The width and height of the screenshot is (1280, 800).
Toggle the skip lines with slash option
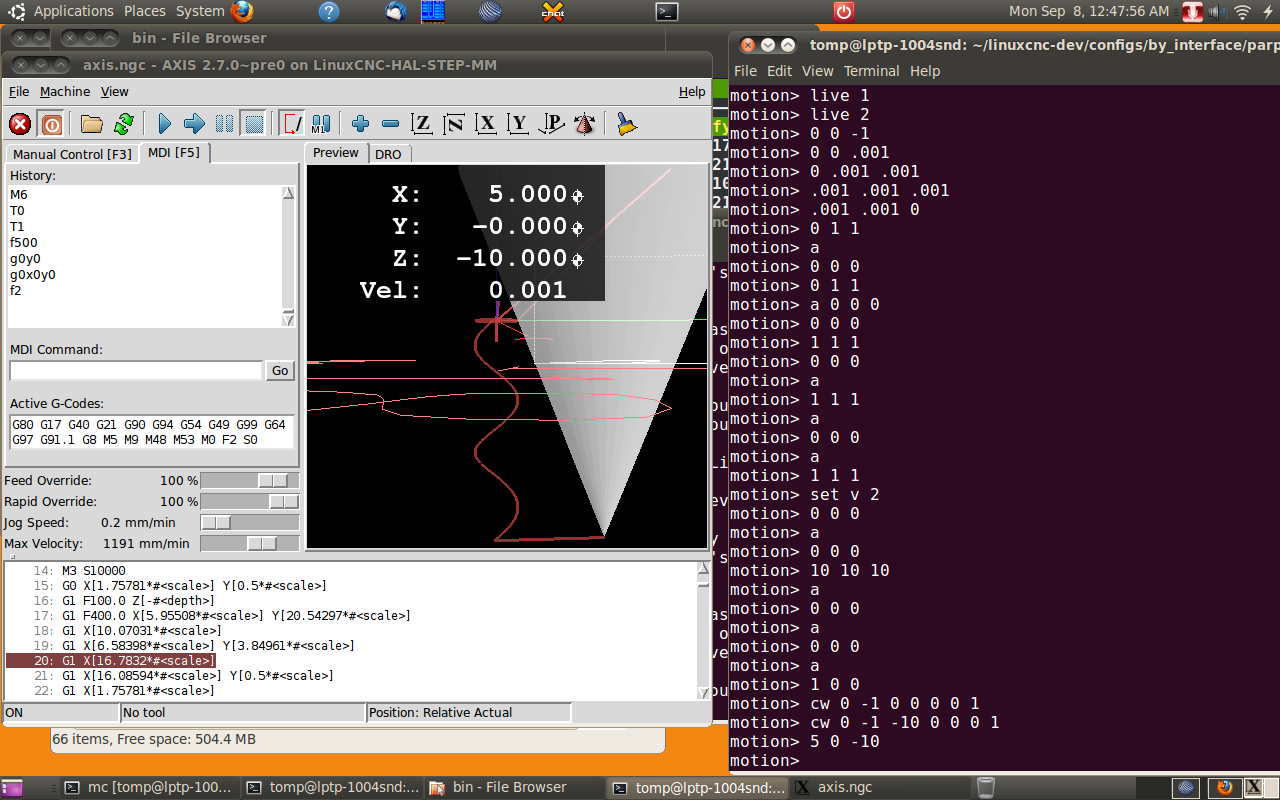(291, 124)
